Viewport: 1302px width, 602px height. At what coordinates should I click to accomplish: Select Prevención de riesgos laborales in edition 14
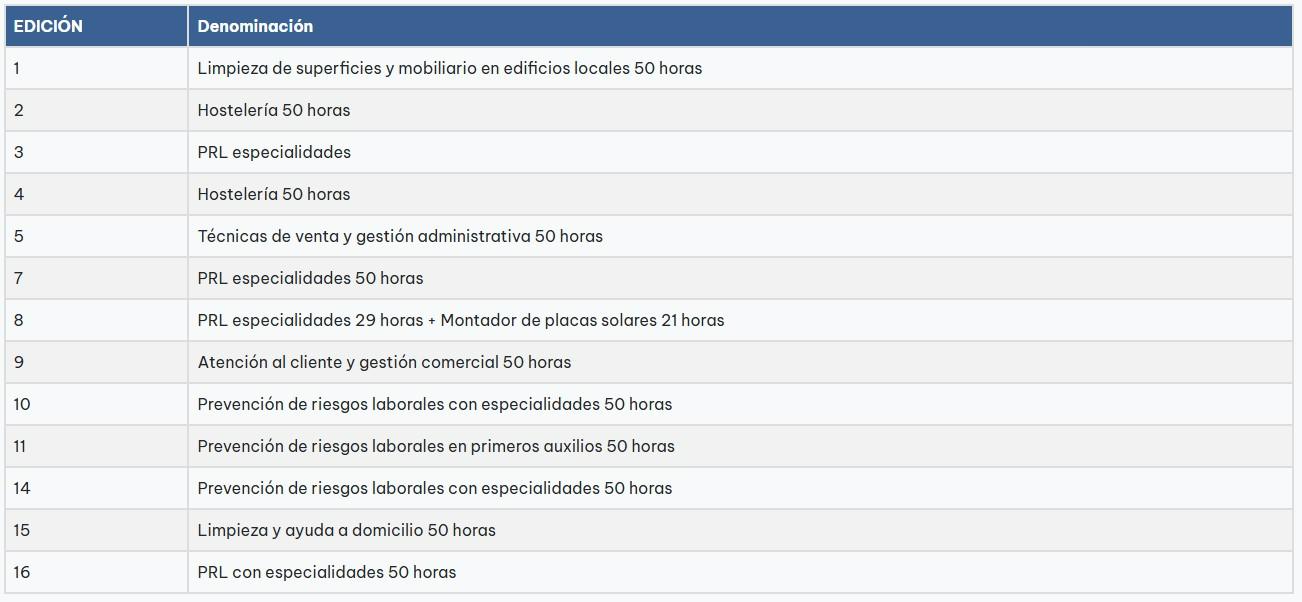pos(434,489)
